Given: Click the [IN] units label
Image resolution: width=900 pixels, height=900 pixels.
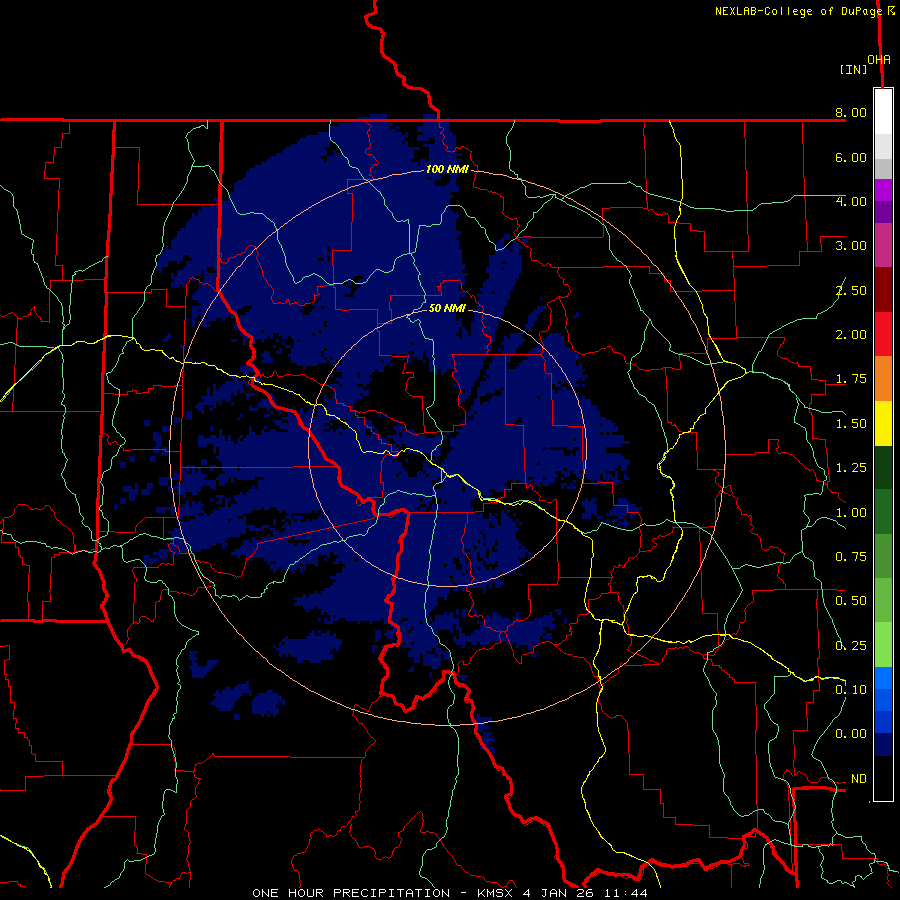Looking at the screenshot, I should pyautogui.click(x=853, y=69).
